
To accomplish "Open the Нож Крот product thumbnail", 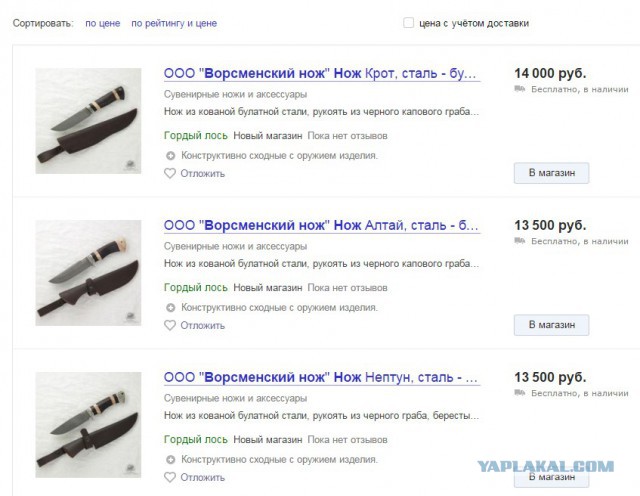I will pos(88,121).
